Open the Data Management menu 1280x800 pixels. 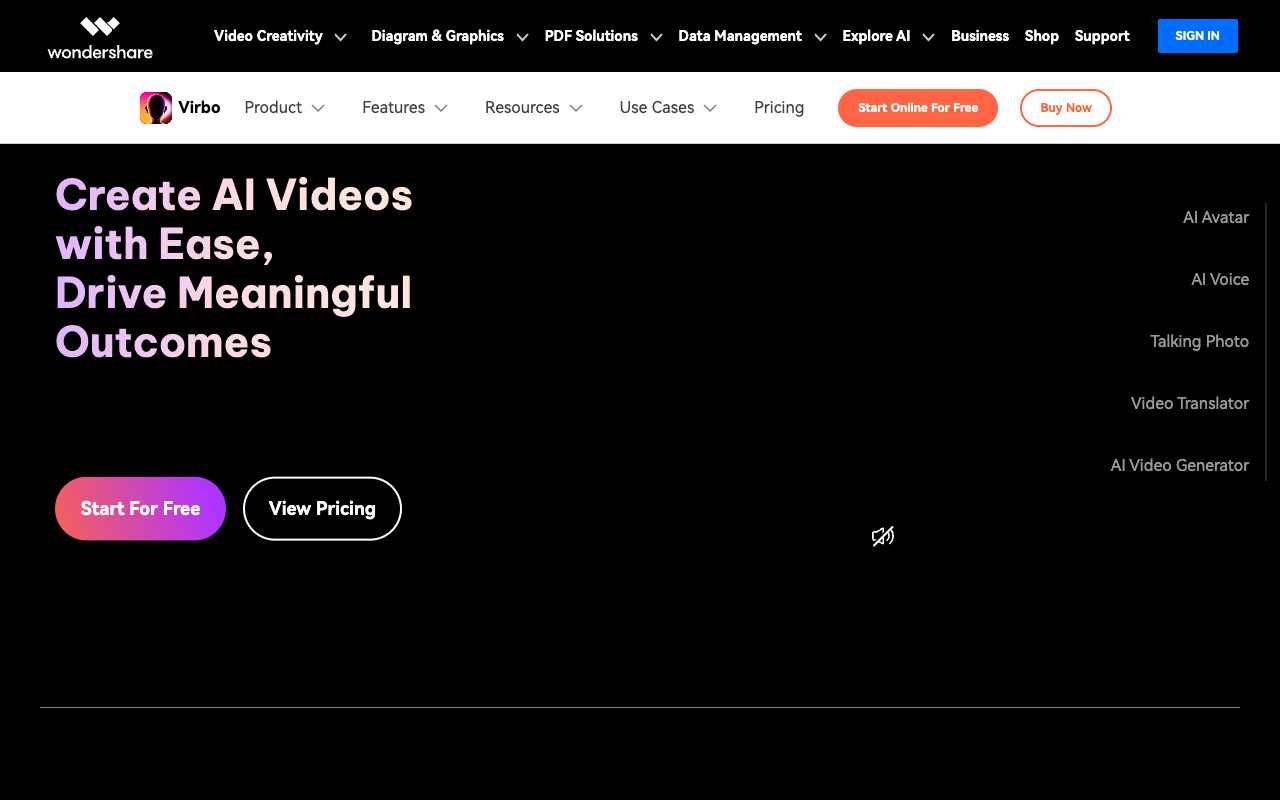point(740,36)
